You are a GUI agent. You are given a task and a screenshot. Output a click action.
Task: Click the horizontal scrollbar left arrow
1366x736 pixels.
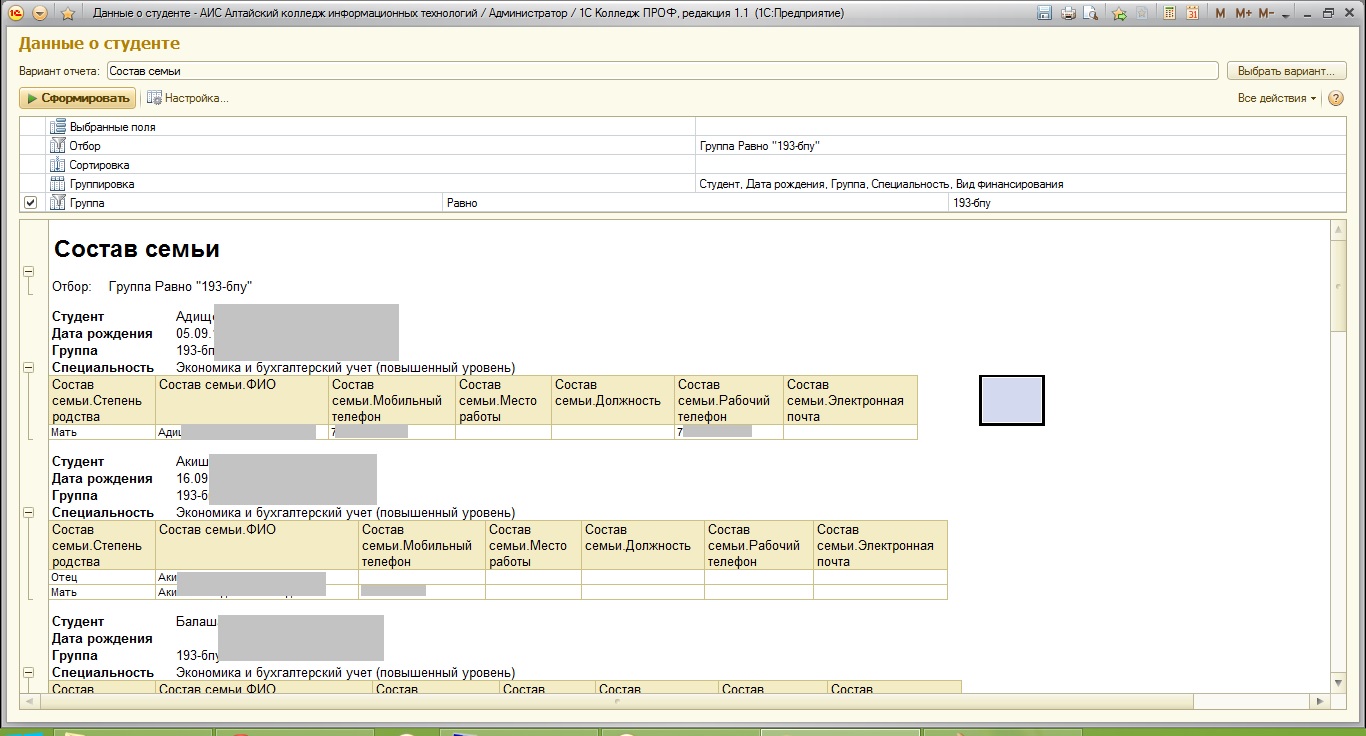point(28,701)
